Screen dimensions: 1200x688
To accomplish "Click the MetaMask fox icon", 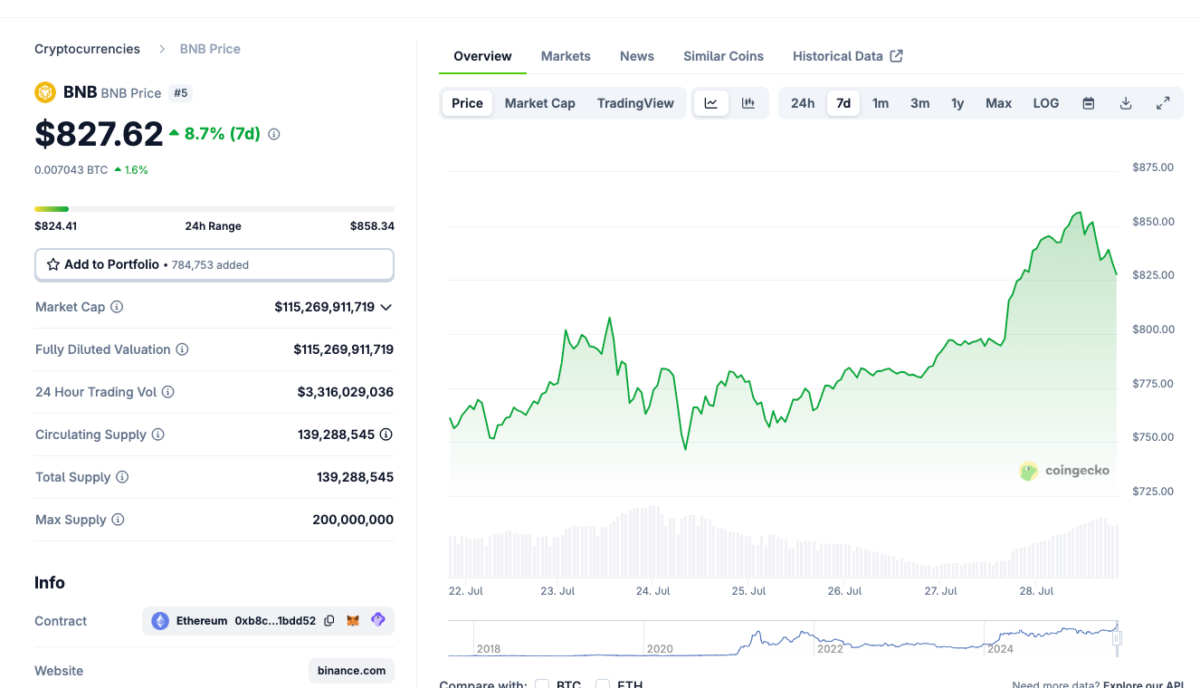I will click(353, 621).
